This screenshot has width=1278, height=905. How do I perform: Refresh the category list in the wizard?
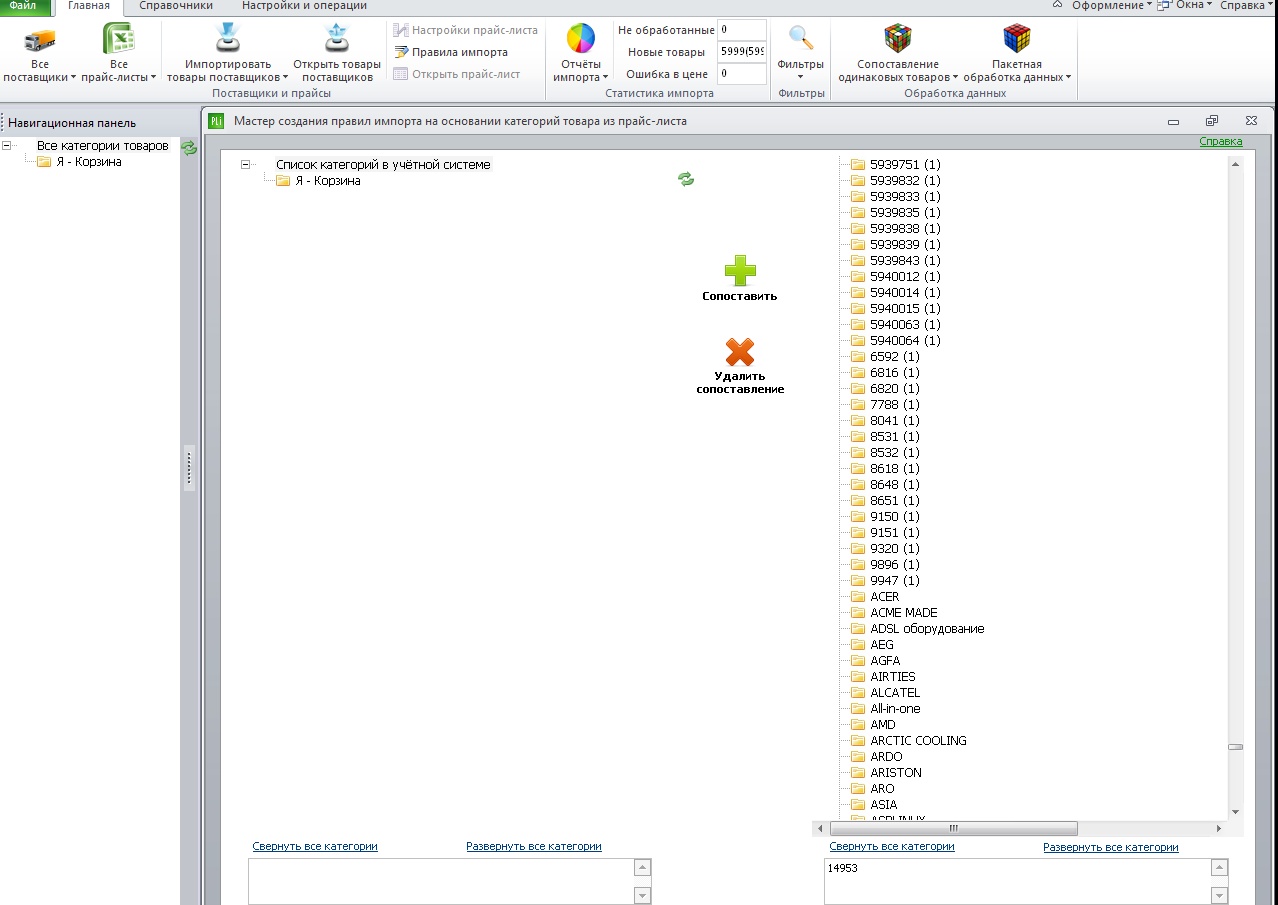(x=686, y=179)
